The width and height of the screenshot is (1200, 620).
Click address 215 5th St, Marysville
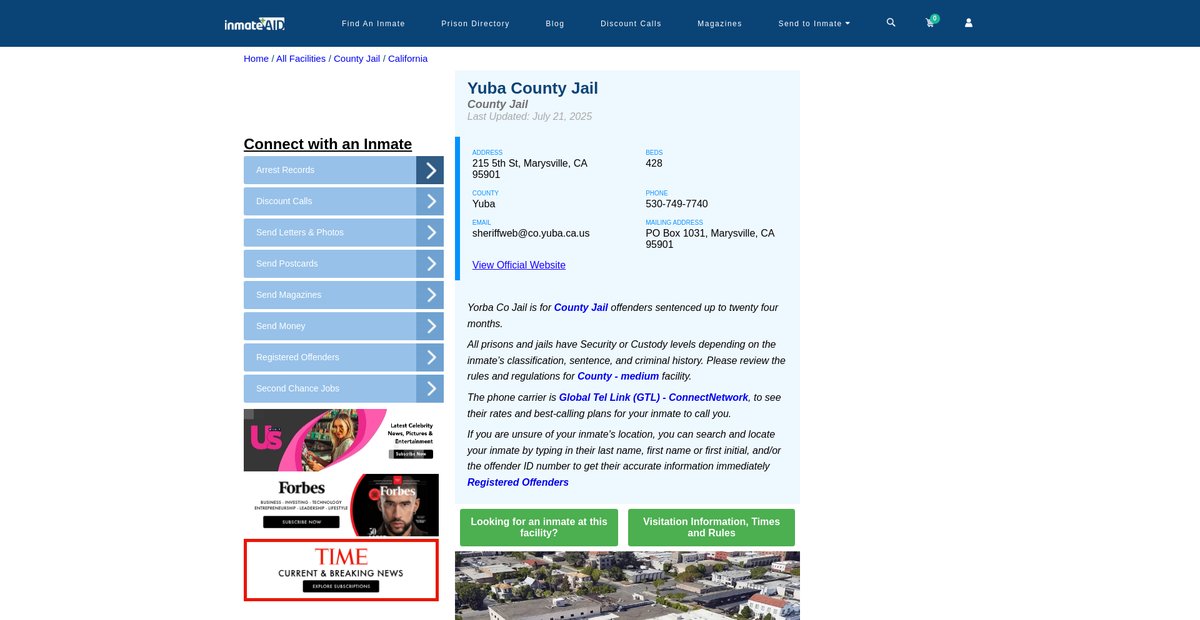coord(530,169)
